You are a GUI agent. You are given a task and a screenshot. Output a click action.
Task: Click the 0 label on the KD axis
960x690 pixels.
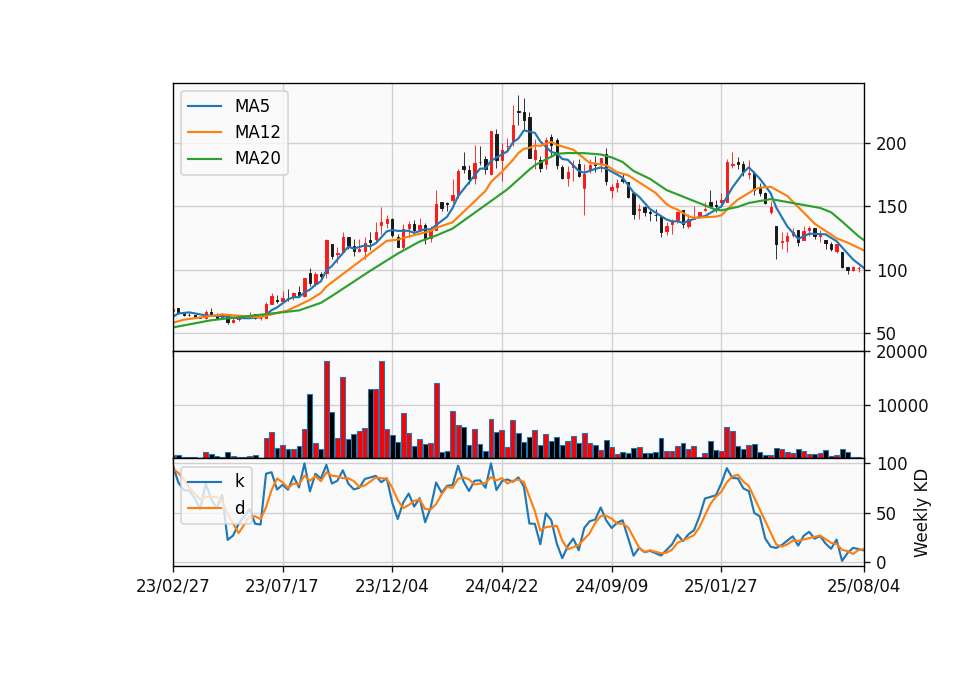[x=882, y=562]
